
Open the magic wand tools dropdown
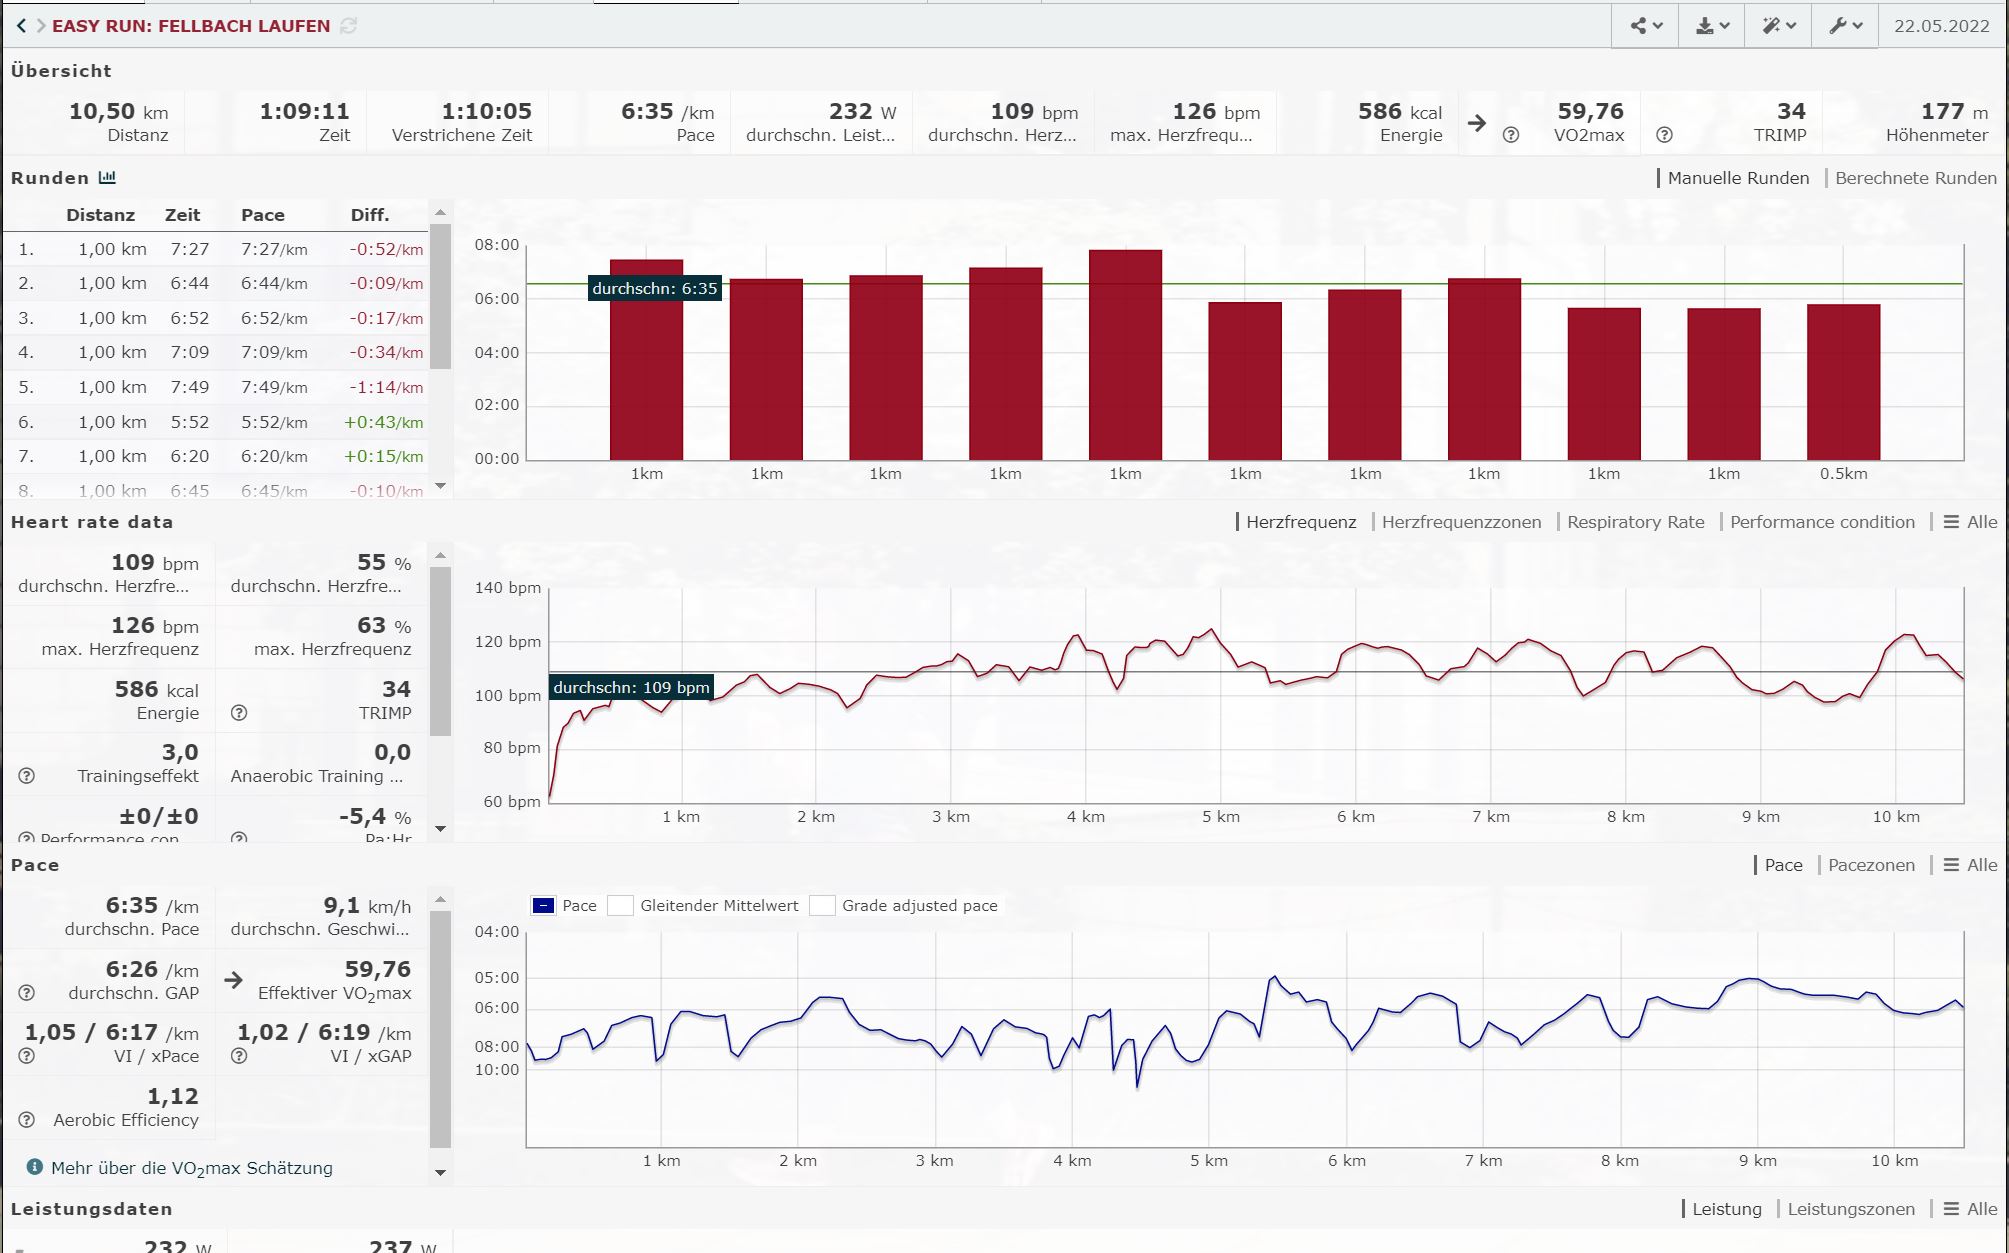coord(1779,26)
